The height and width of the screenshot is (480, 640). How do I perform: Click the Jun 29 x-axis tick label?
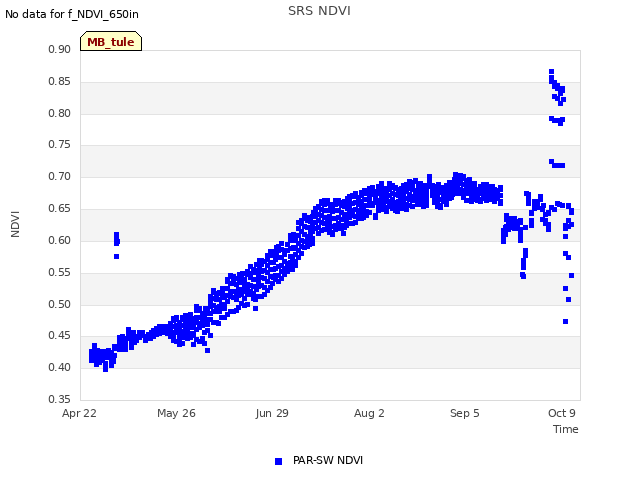(272, 413)
